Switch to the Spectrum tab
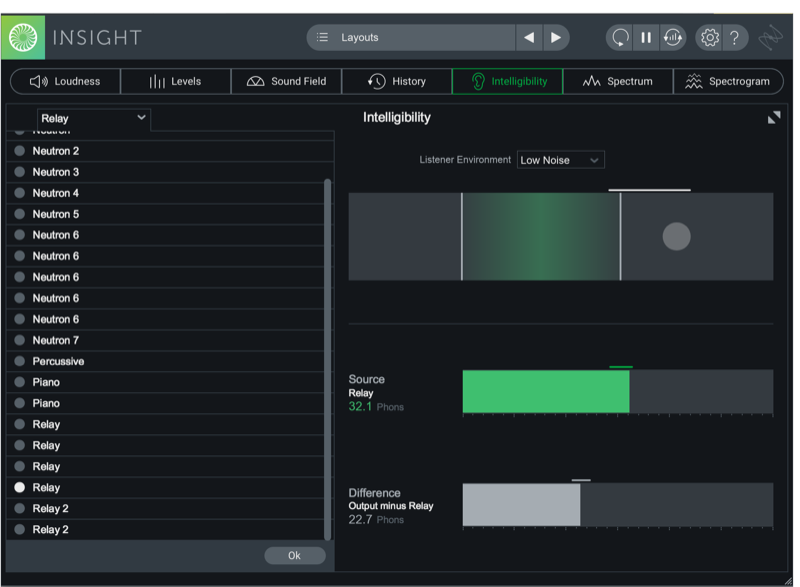Viewport: 800px width, 587px height. point(618,82)
